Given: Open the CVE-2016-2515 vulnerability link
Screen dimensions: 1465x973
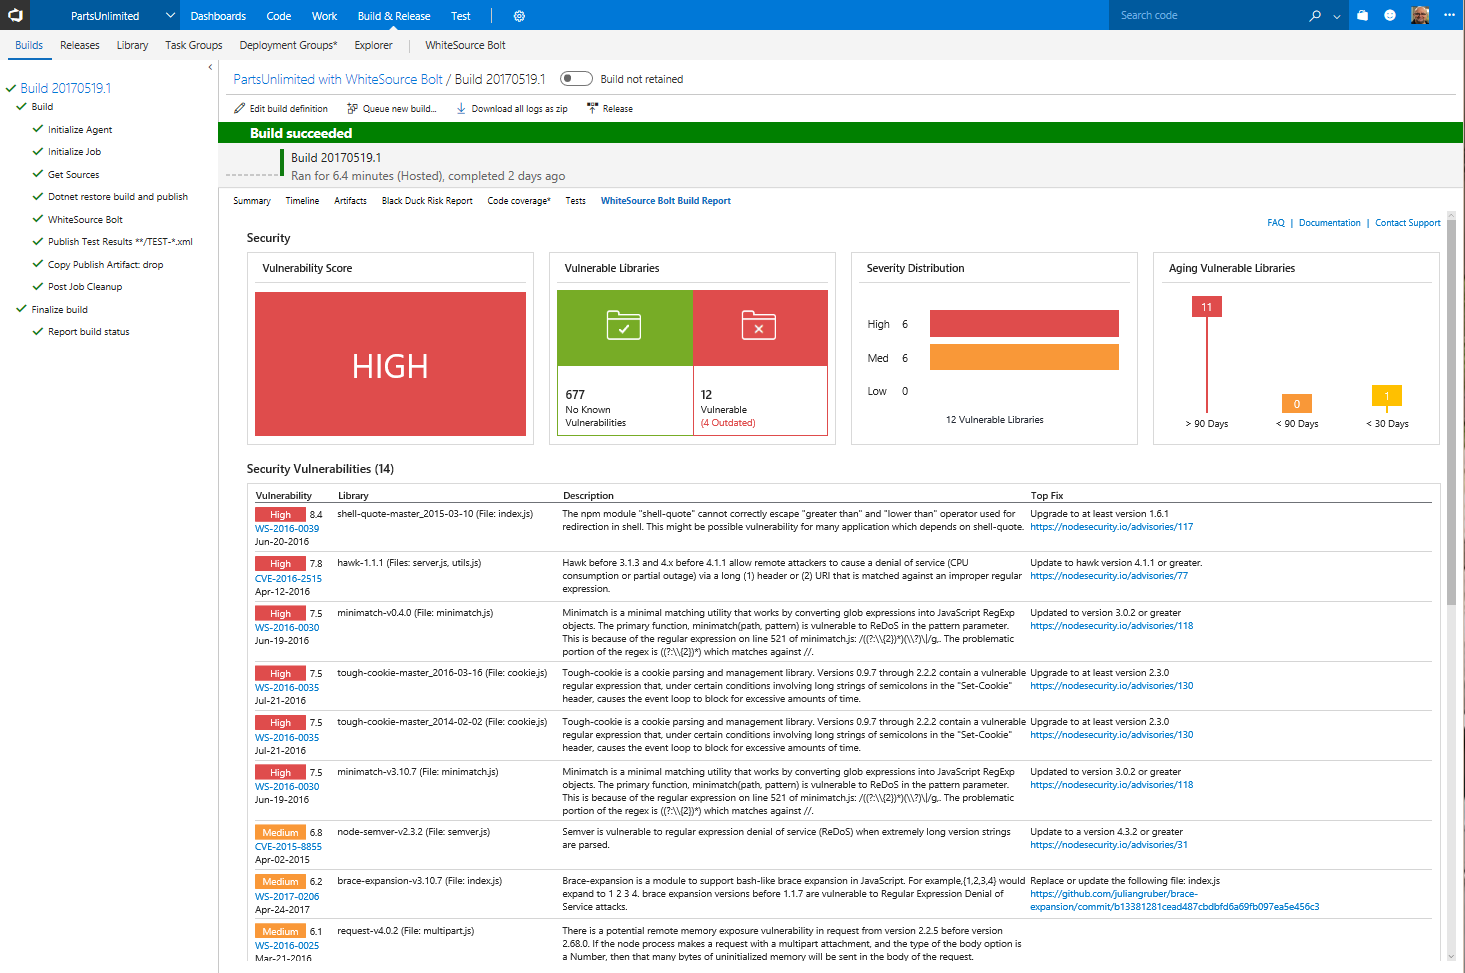Looking at the screenshot, I should tap(288, 578).
